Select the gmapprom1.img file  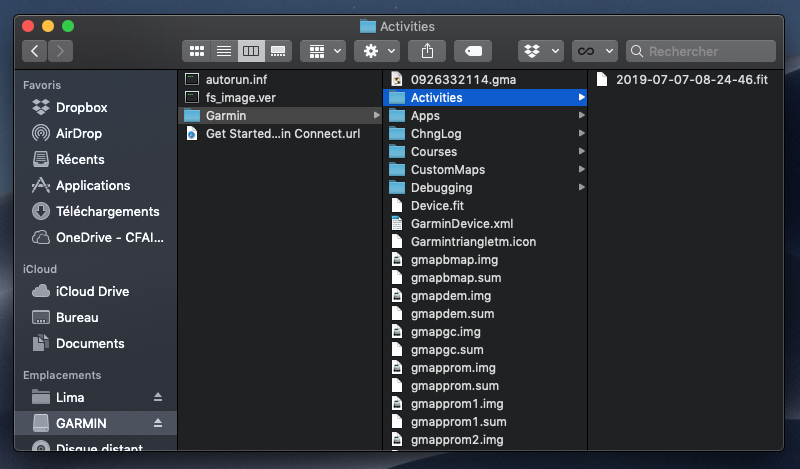tap(485, 404)
